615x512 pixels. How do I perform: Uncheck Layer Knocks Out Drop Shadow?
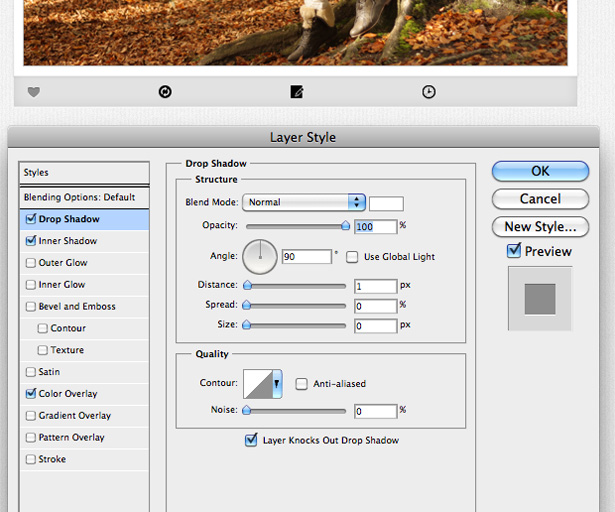251,440
